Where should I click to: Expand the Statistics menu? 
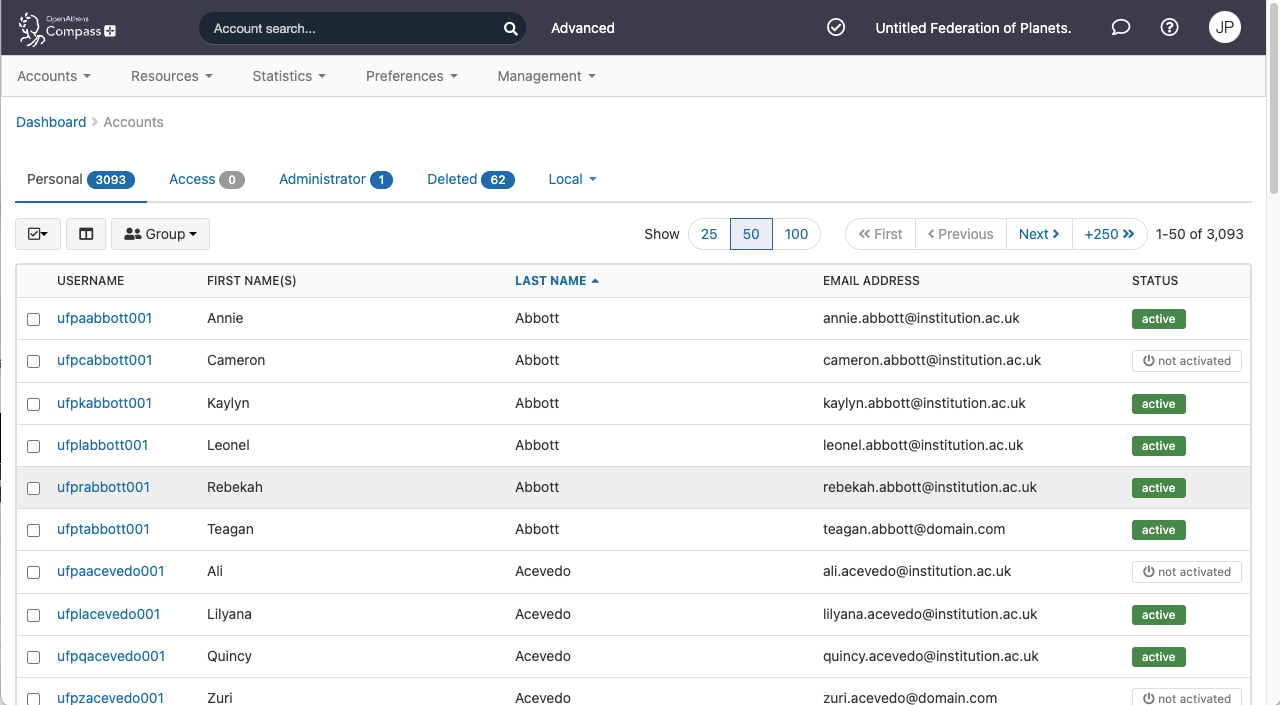click(288, 76)
